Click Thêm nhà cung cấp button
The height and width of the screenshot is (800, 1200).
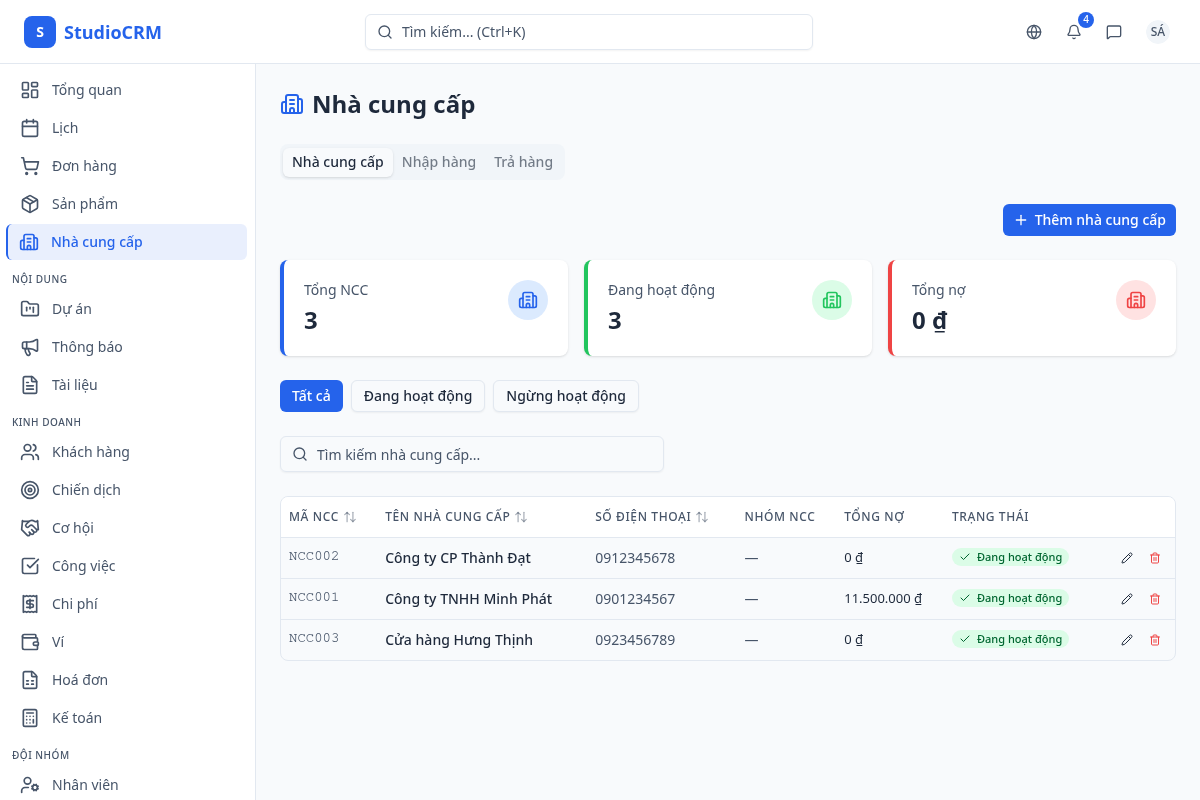point(1089,220)
